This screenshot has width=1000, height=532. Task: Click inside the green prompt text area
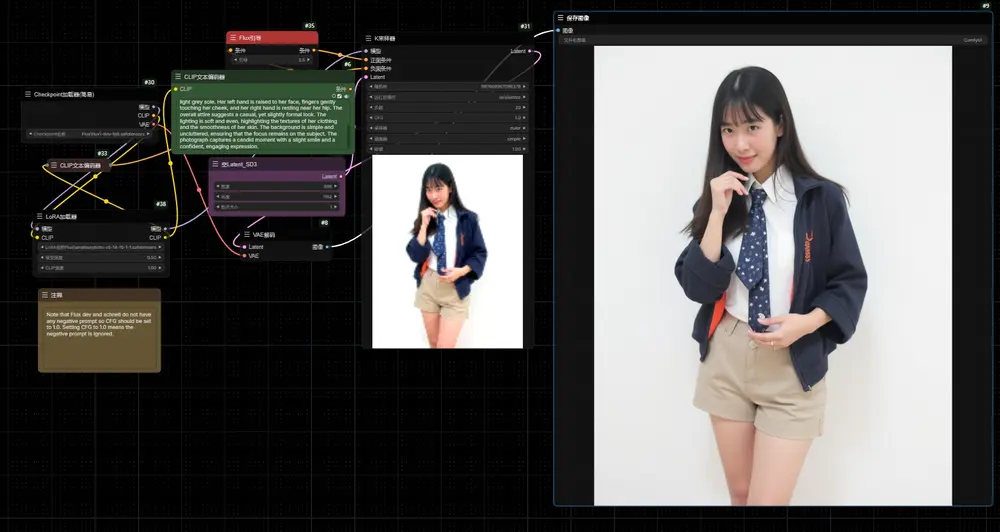click(262, 124)
